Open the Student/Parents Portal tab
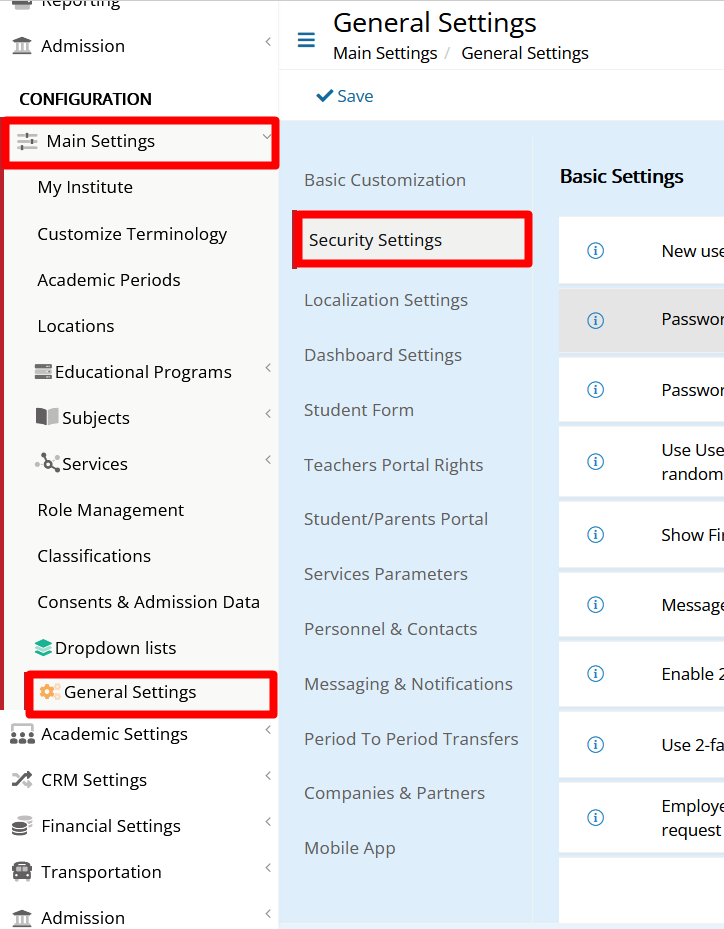The image size is (724, 929). tap(396, 519)
